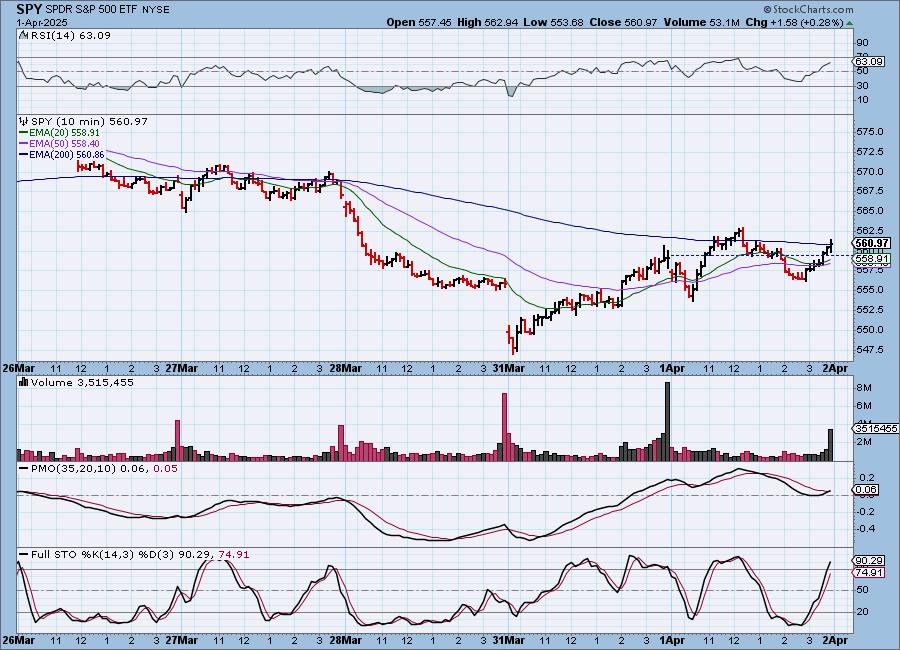Click the 10 label on the RSI axis
Viewport: 900px width, 650px height.
(x=862, y=100)
